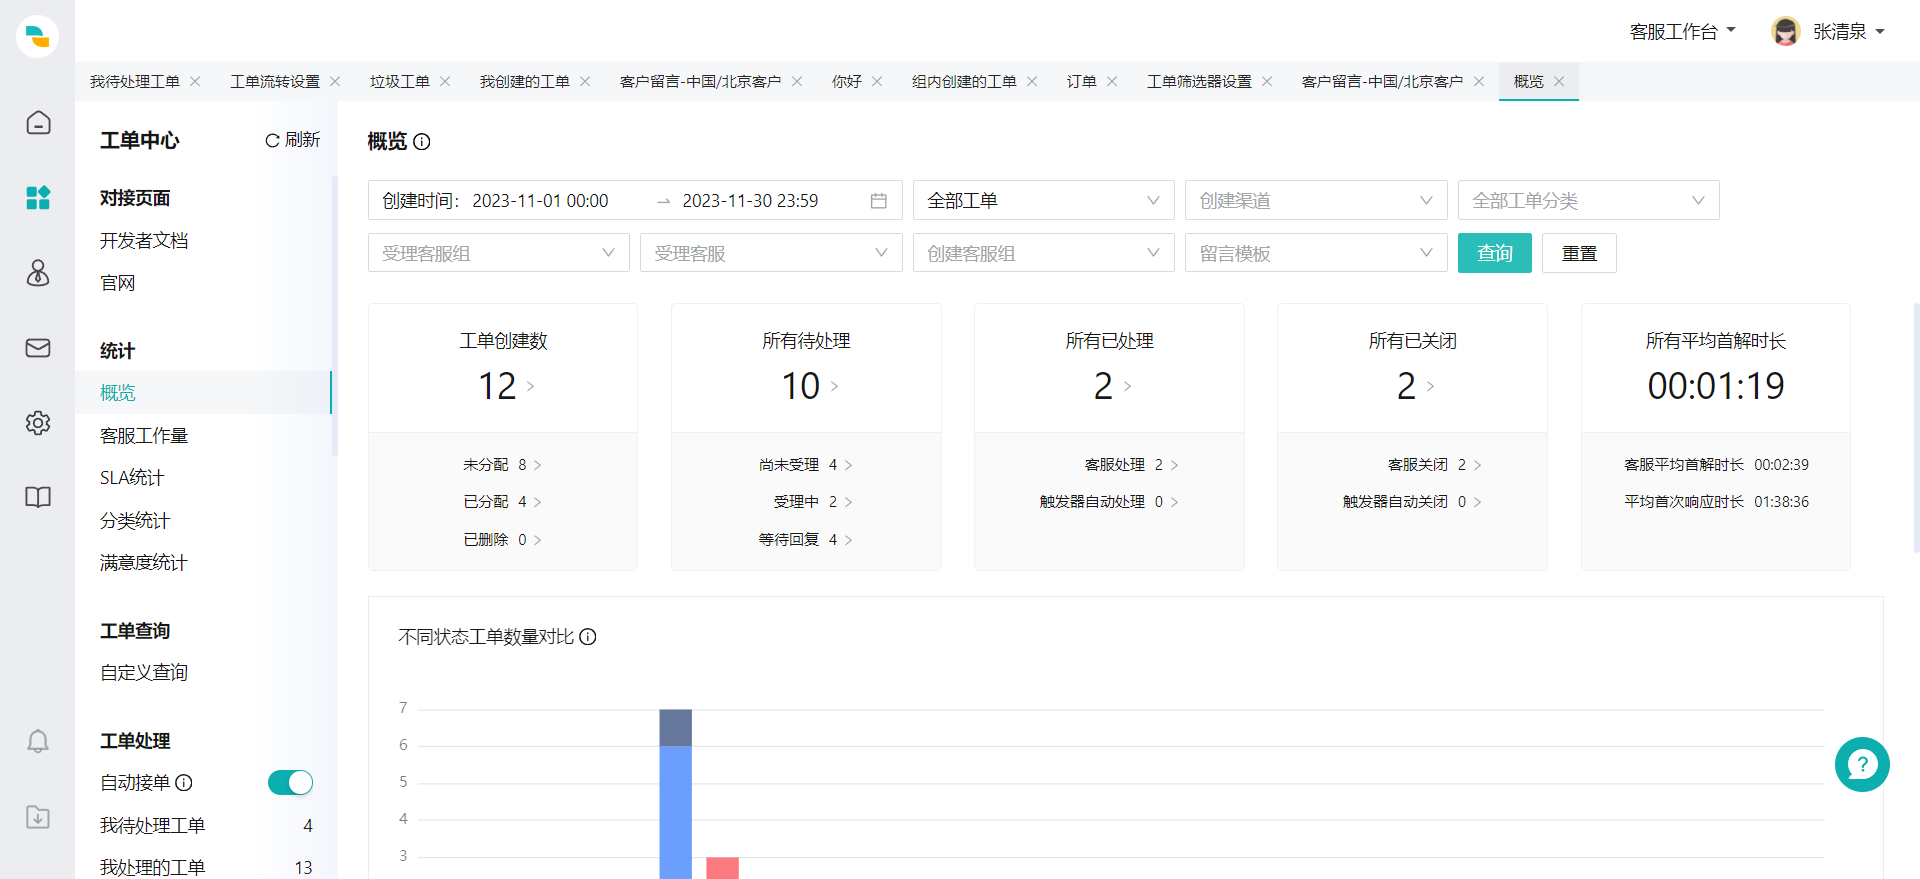Close the 你好 tab
1920x879 pixels.
pyautogui.click(x=877, y=82)
